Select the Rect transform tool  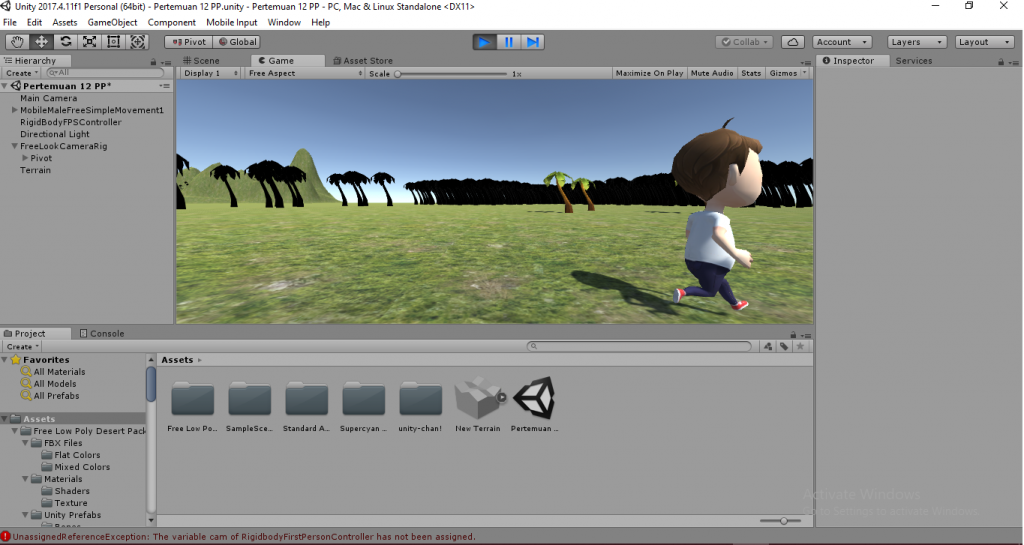pyautogui.click(x=114, y=42)
